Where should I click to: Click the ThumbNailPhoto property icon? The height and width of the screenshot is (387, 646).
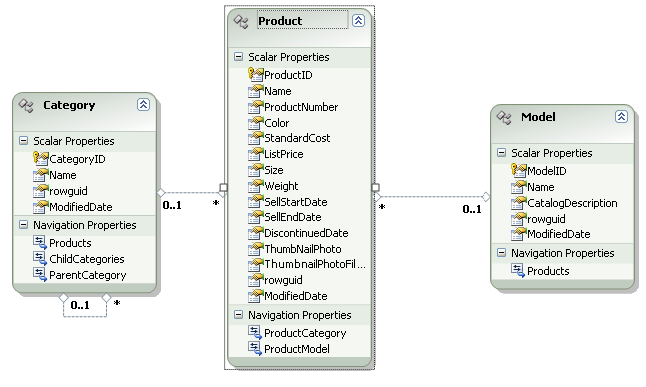click(255, 249)
